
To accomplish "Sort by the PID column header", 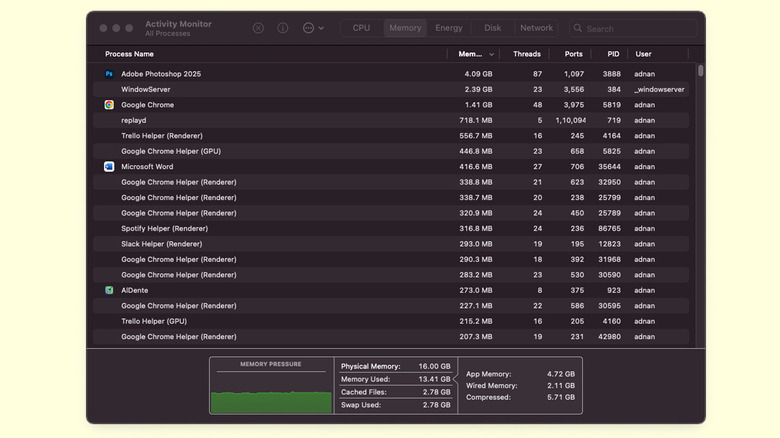I will tap(613, 54).
